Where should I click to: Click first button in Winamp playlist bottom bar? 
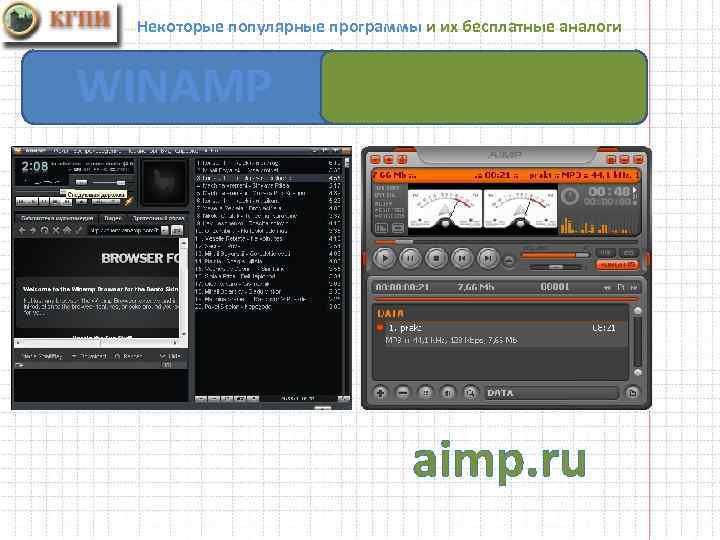click(x=201, y=399)
